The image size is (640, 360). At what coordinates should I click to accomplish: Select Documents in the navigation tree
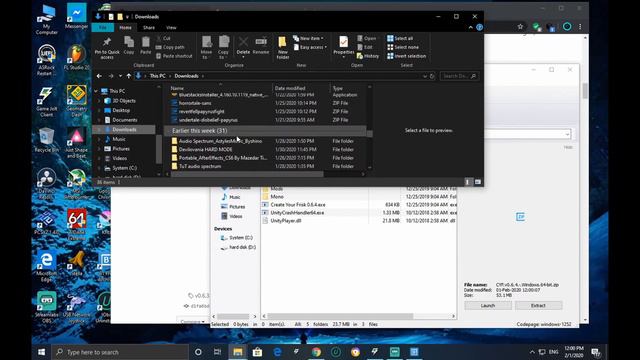tap(124, 120)
